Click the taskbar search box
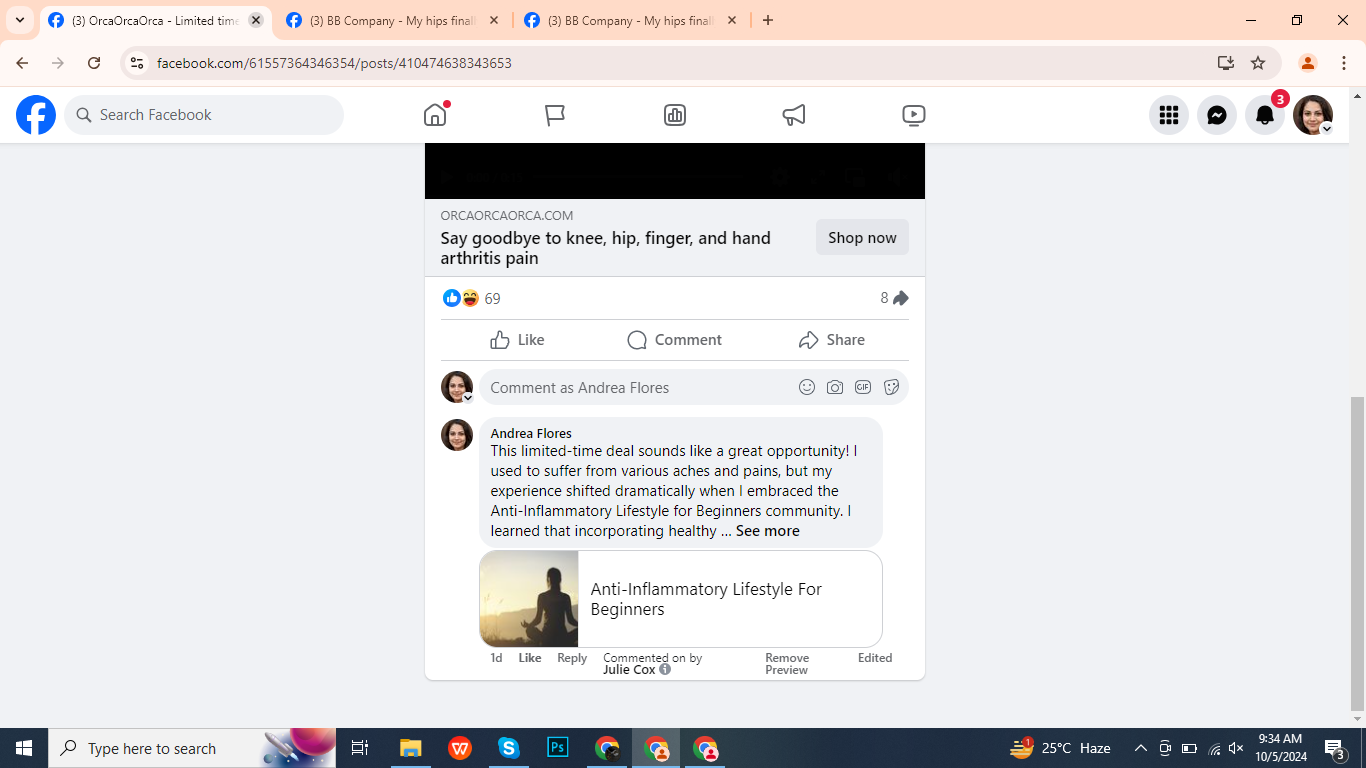The height and width of the screenshot is (768, 1366). [192, 748]
